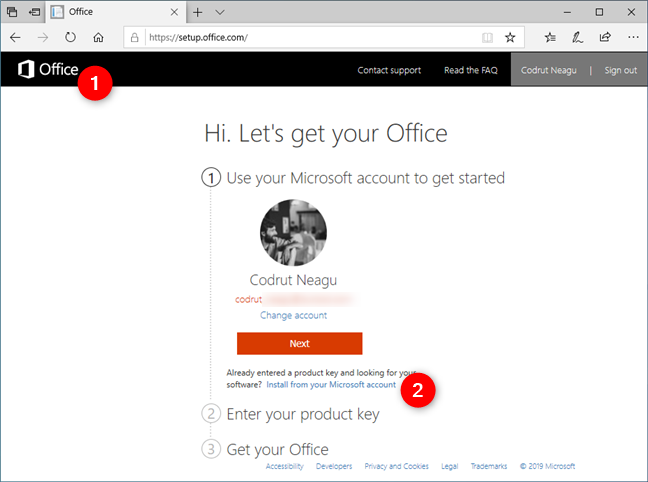
Task: Open the Favorites hub icon
Action: [x=551, y=37]
